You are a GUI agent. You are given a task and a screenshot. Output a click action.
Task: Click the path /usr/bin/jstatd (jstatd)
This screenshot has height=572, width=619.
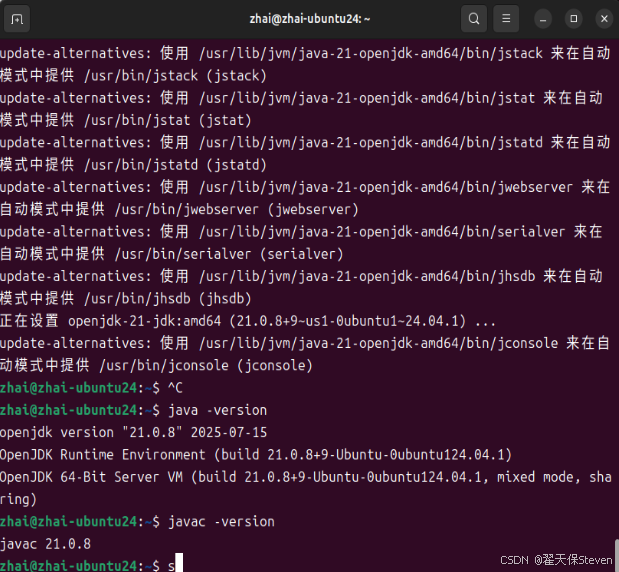coord(176,165)
